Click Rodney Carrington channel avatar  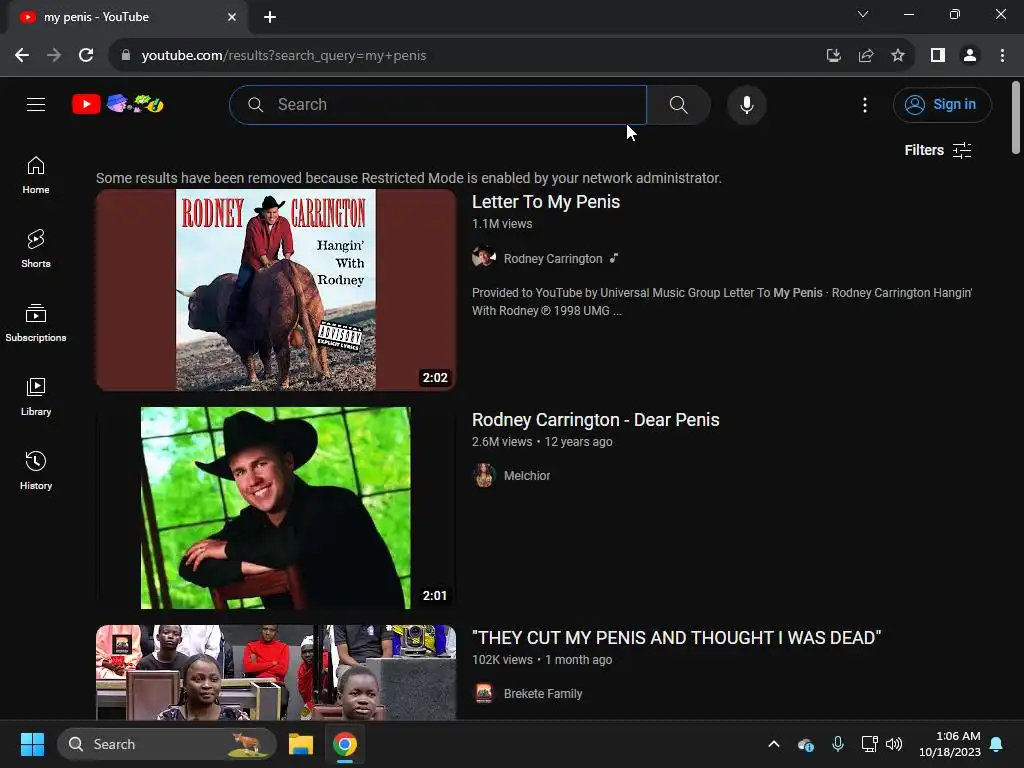484,257
